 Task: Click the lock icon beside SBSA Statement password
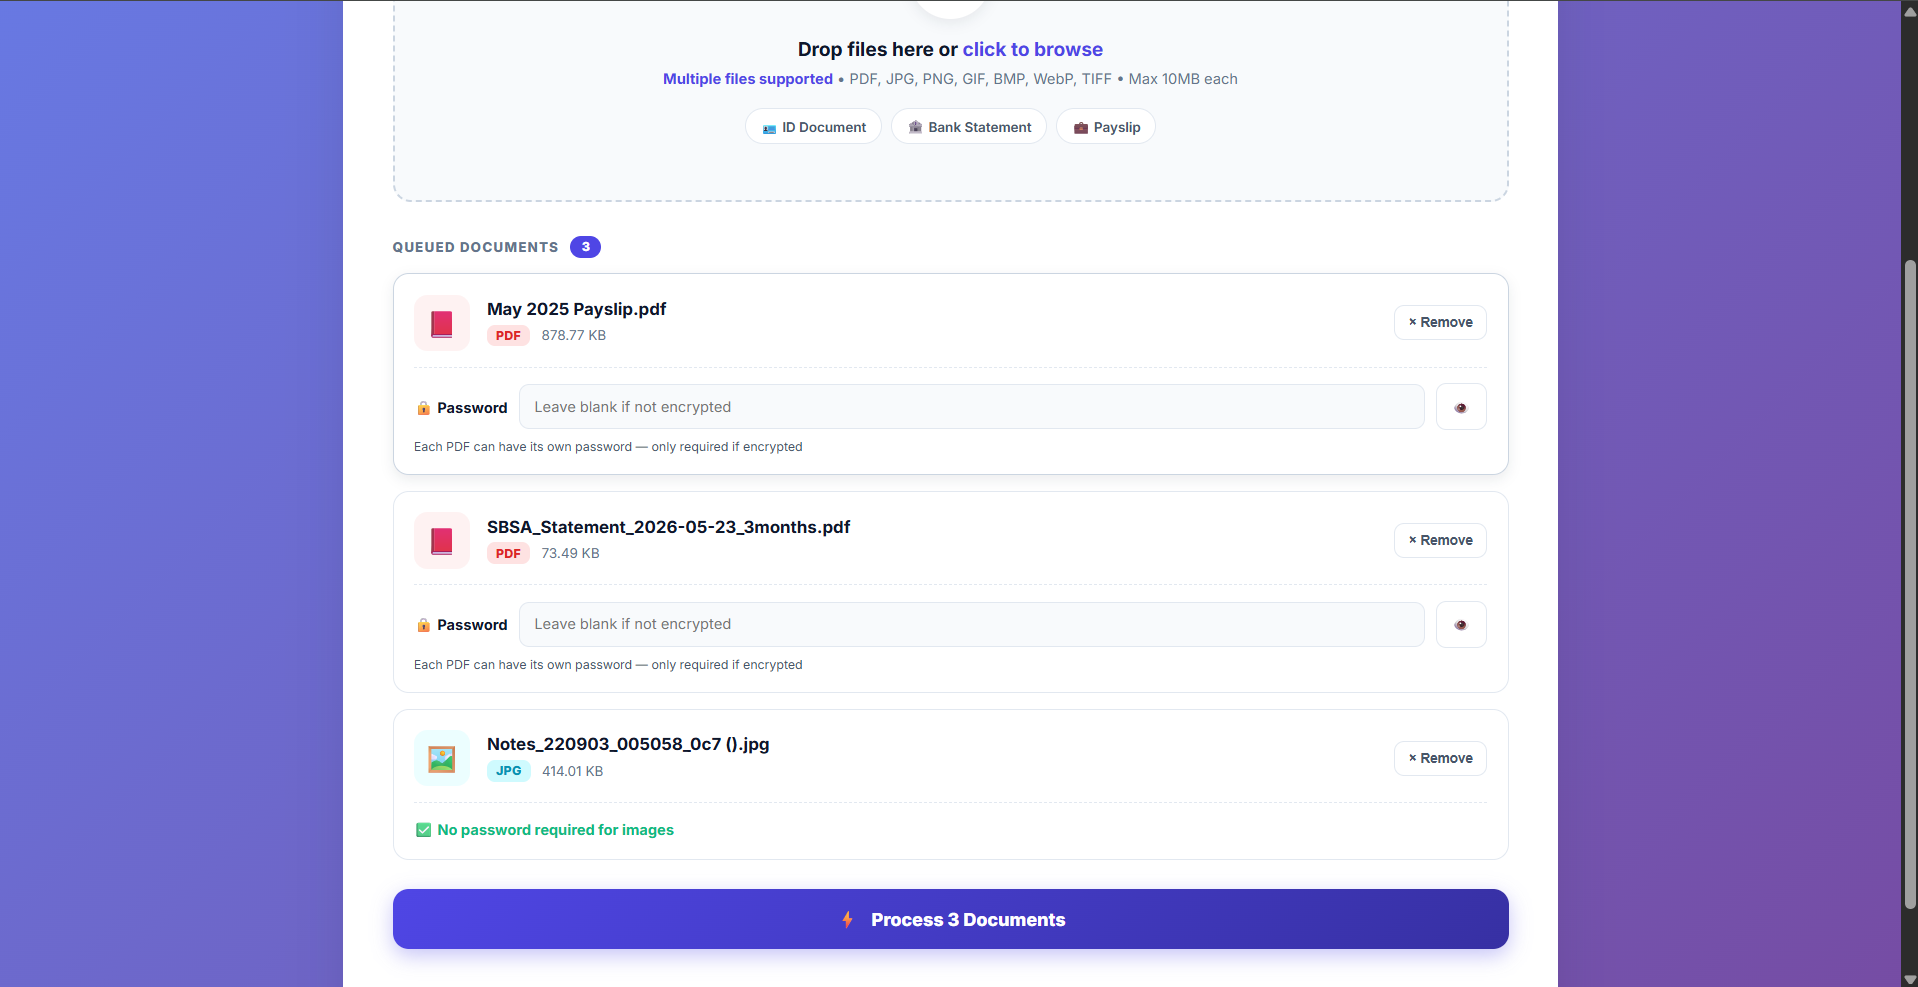424,625
